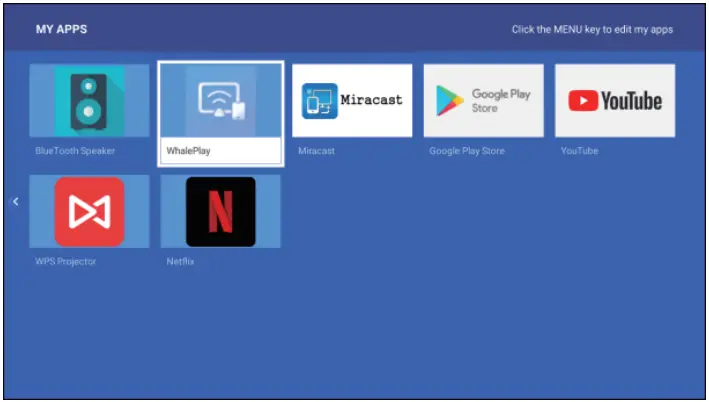Click the YouTube caption under the tile
Screen dimensions: 709x402
[579, 151]
